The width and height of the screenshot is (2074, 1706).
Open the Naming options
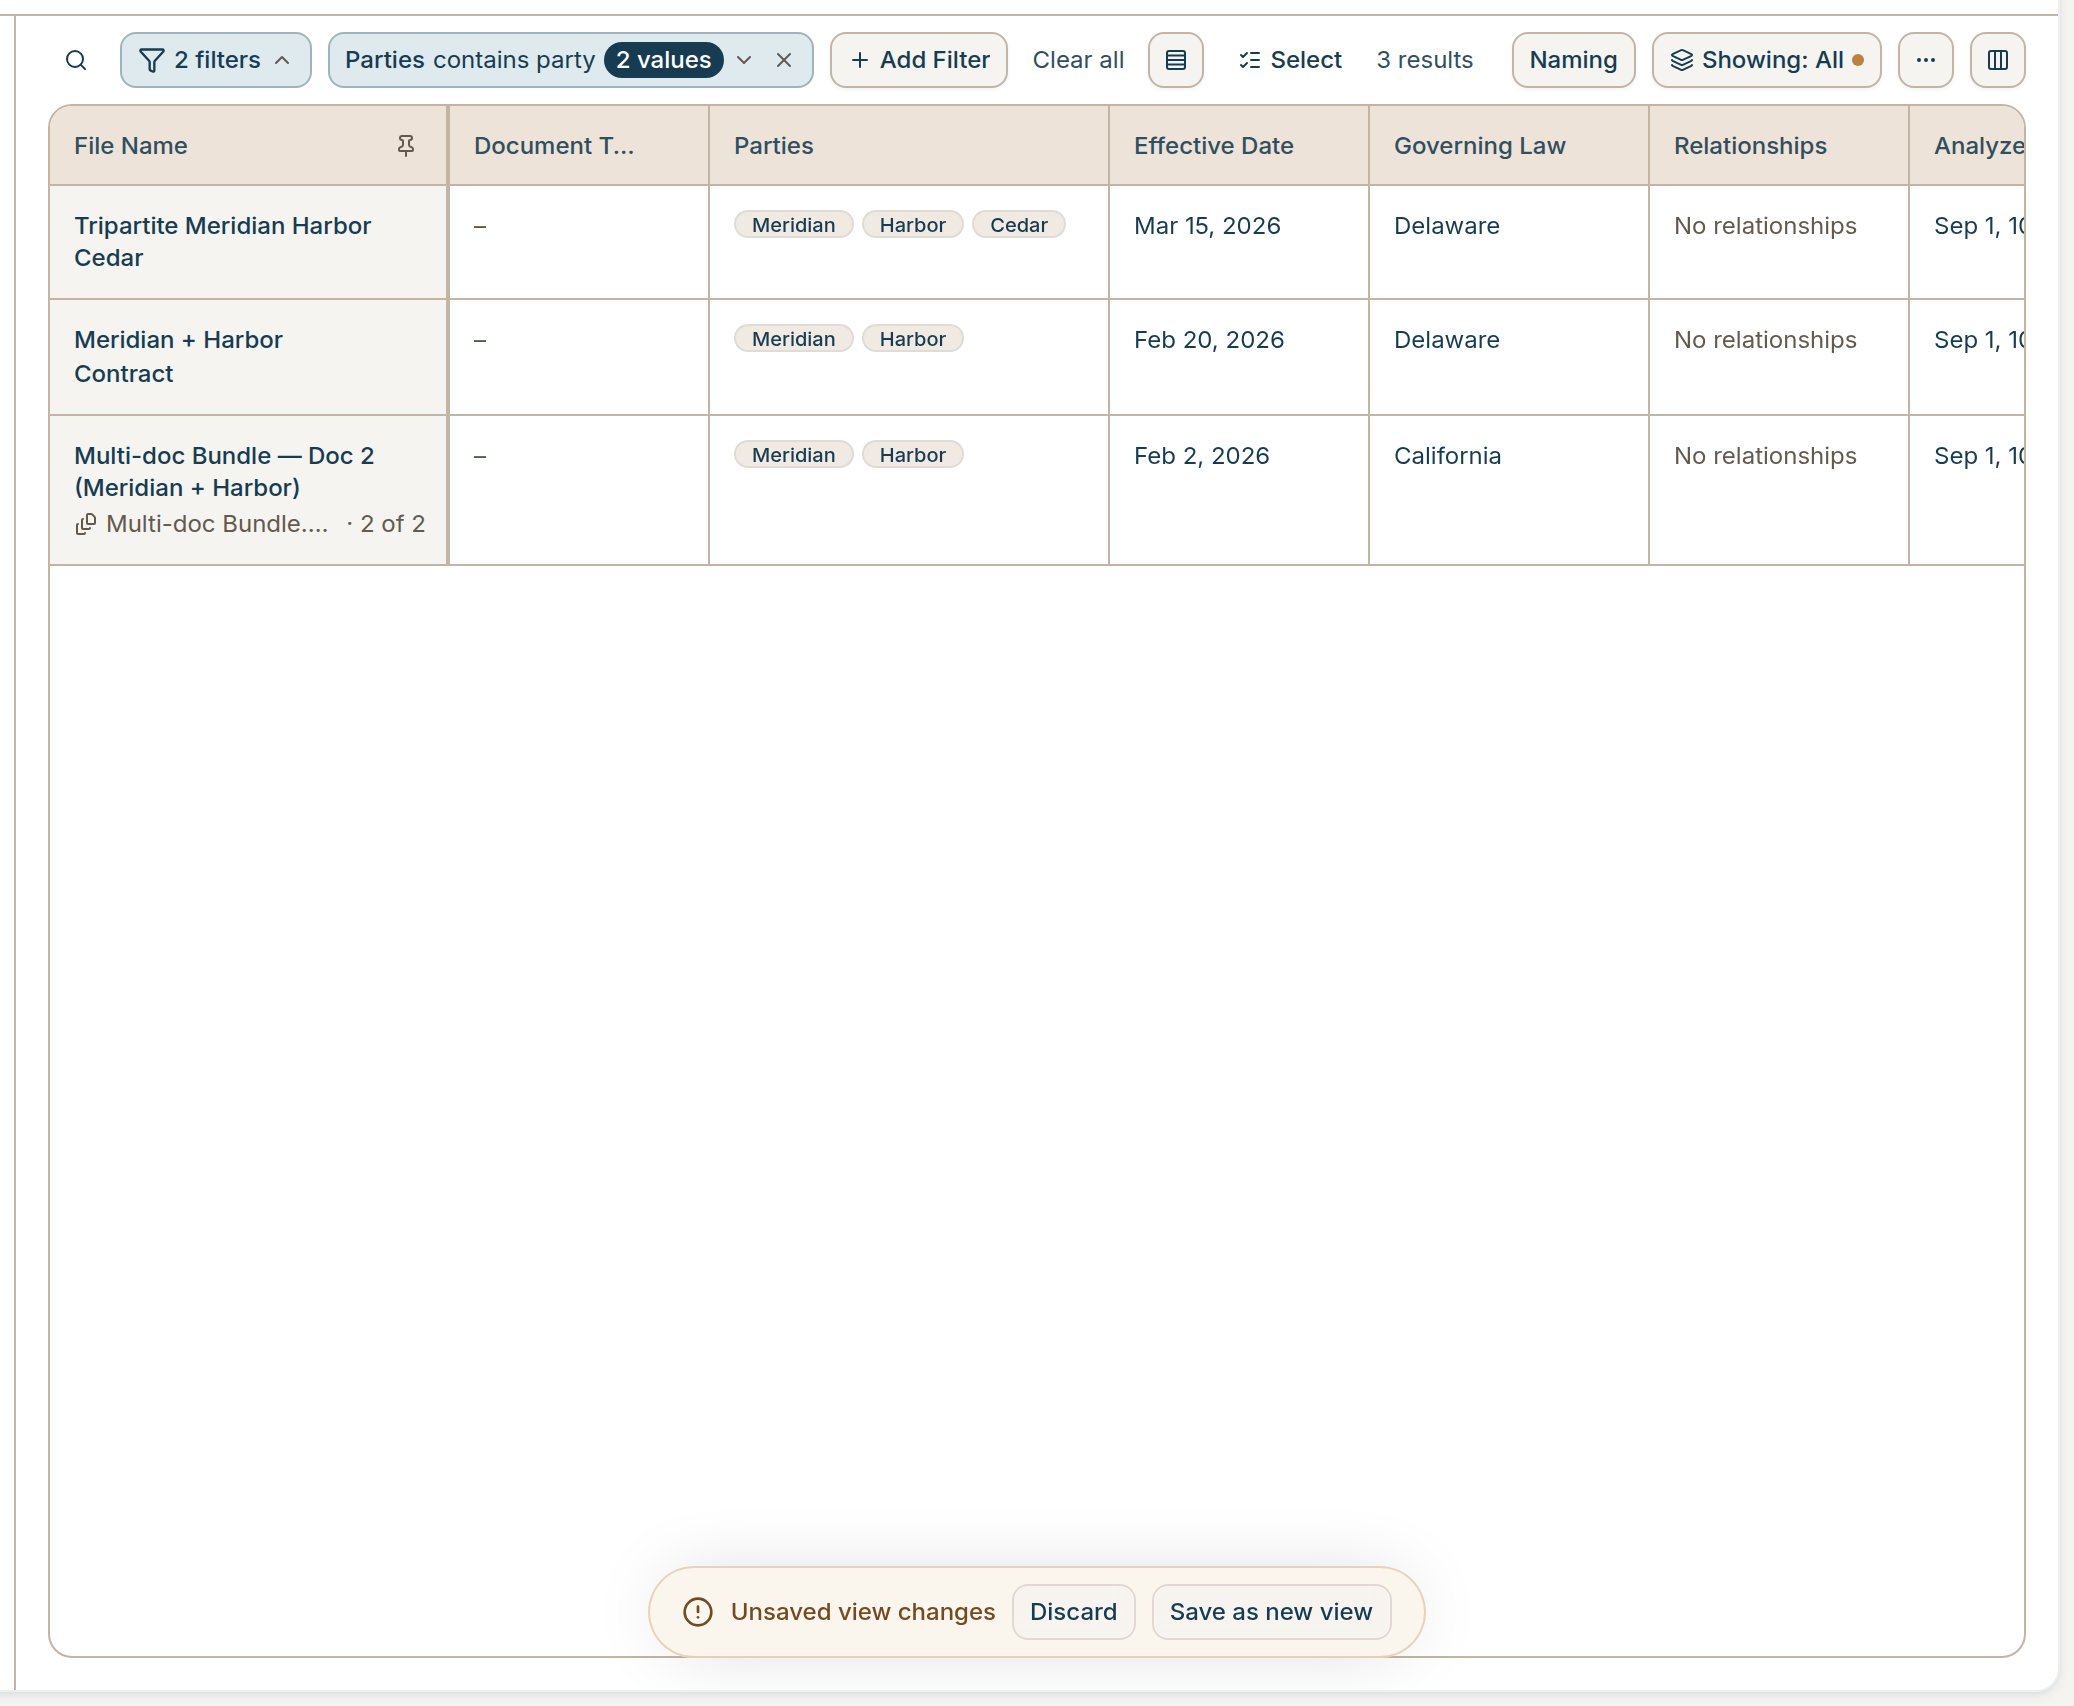pyautogui.click(x=1573, y=60)
